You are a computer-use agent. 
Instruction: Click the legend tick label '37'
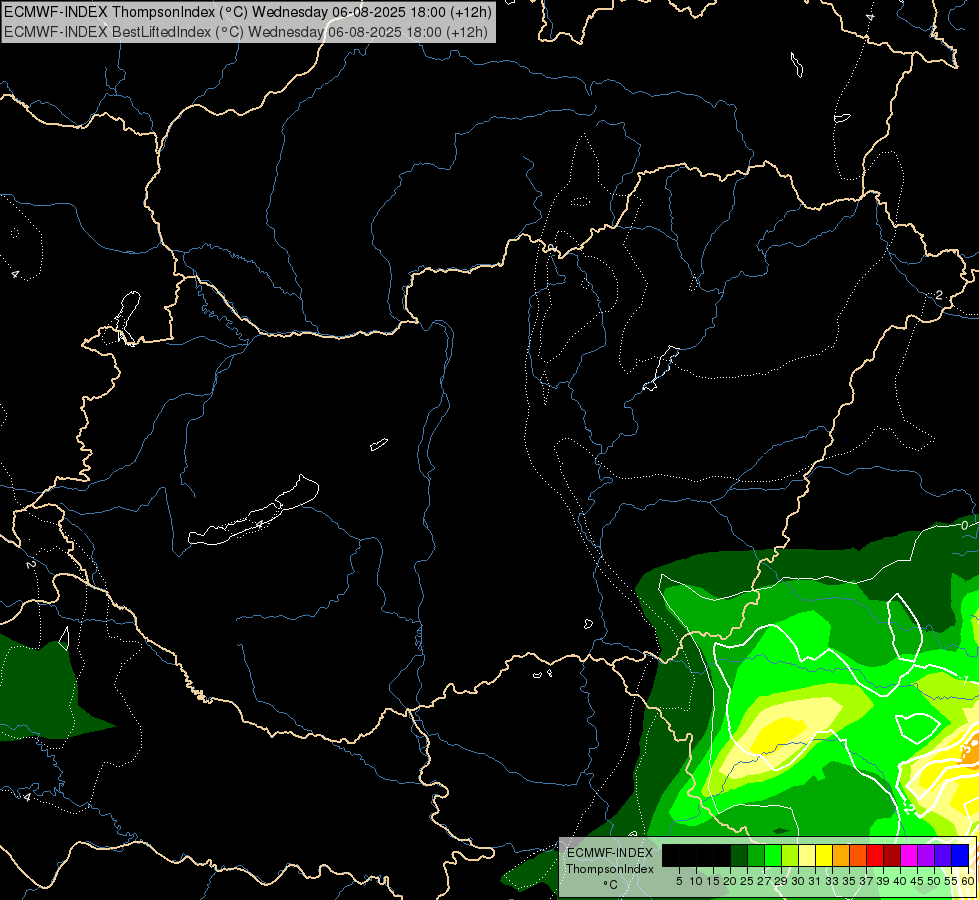tap(866, 881)
